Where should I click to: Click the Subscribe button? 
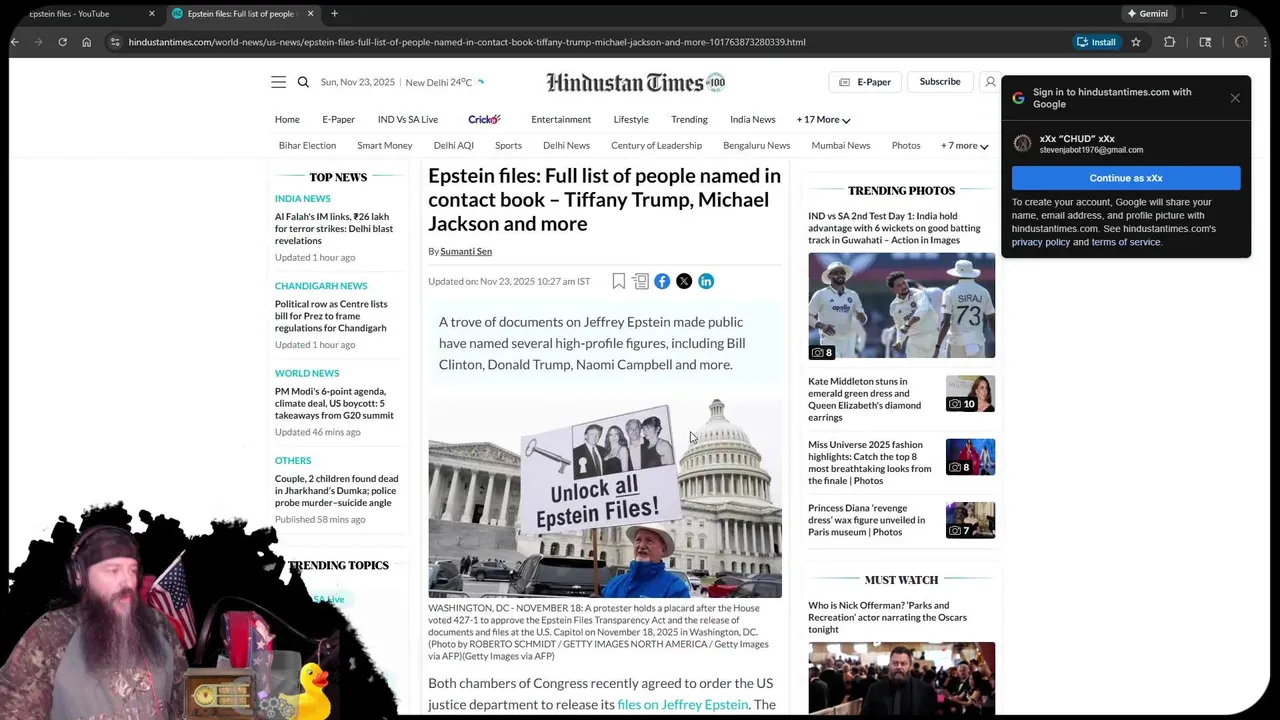[x=940, y=82]
